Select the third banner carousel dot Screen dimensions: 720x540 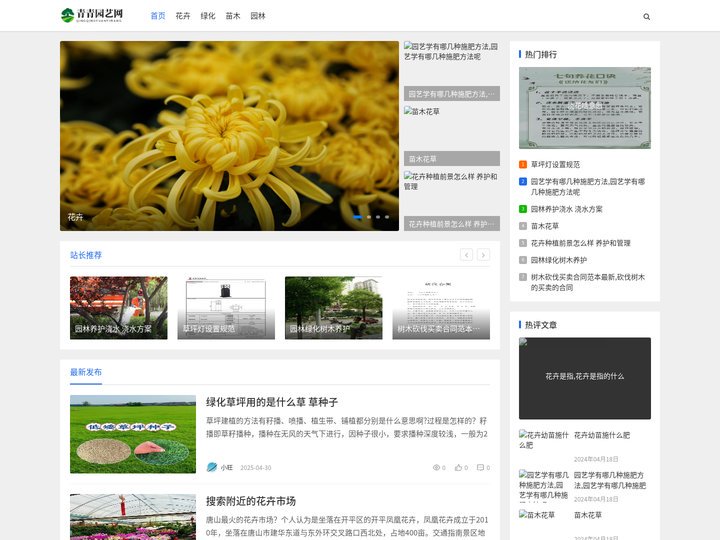point(378,217)
